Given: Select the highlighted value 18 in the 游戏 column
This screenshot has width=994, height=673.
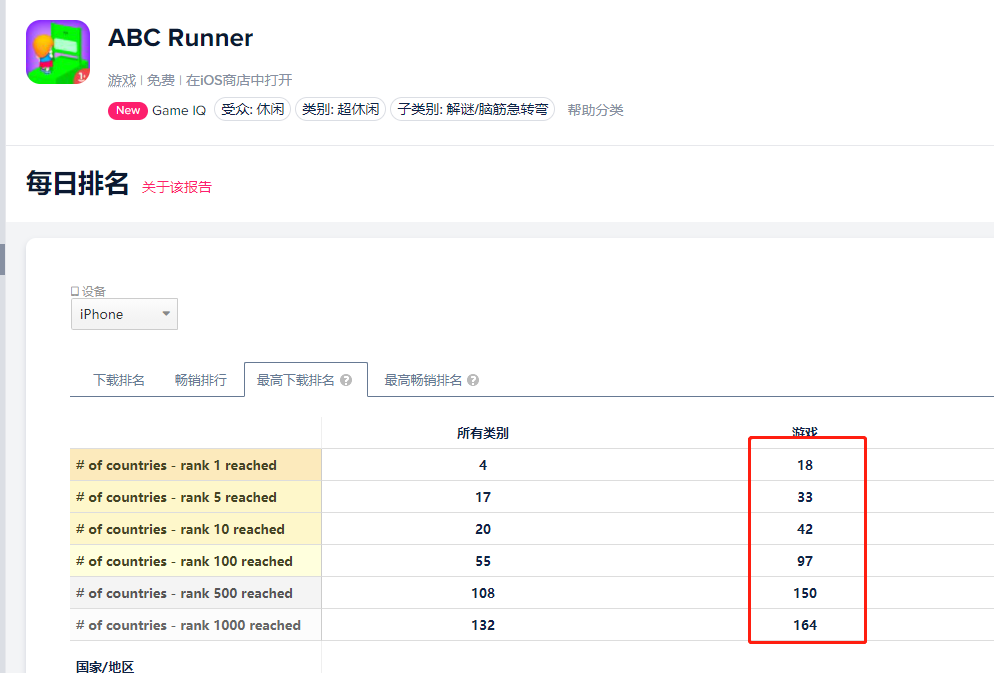Looking at the screenshot, I should [x=807, y=464].
